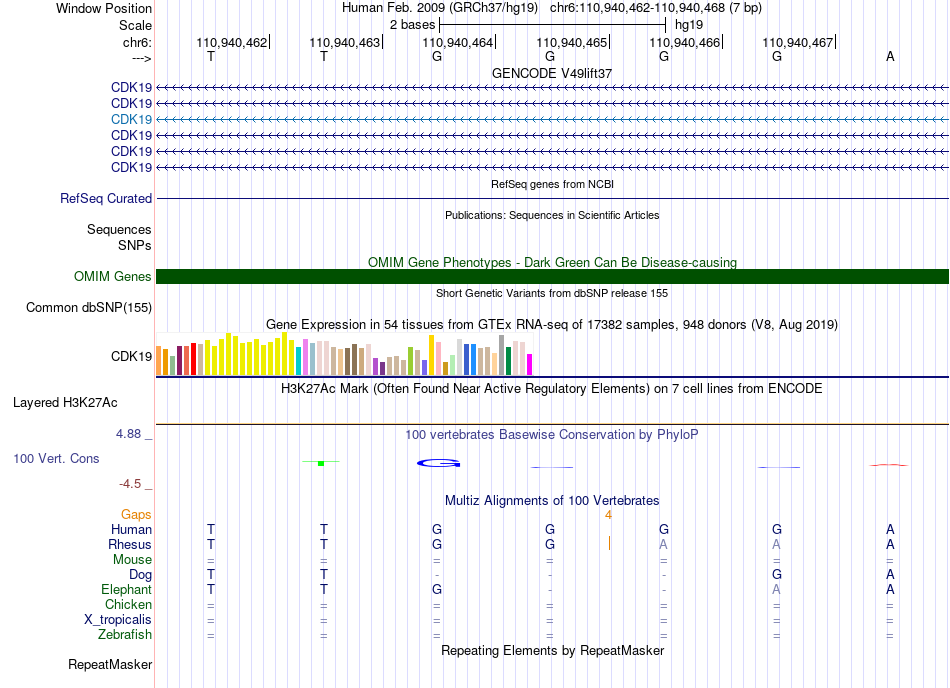Click the Dog alignment row label
Image resolution: width=950 pixels, height=688 pixels.
[140, 574]
